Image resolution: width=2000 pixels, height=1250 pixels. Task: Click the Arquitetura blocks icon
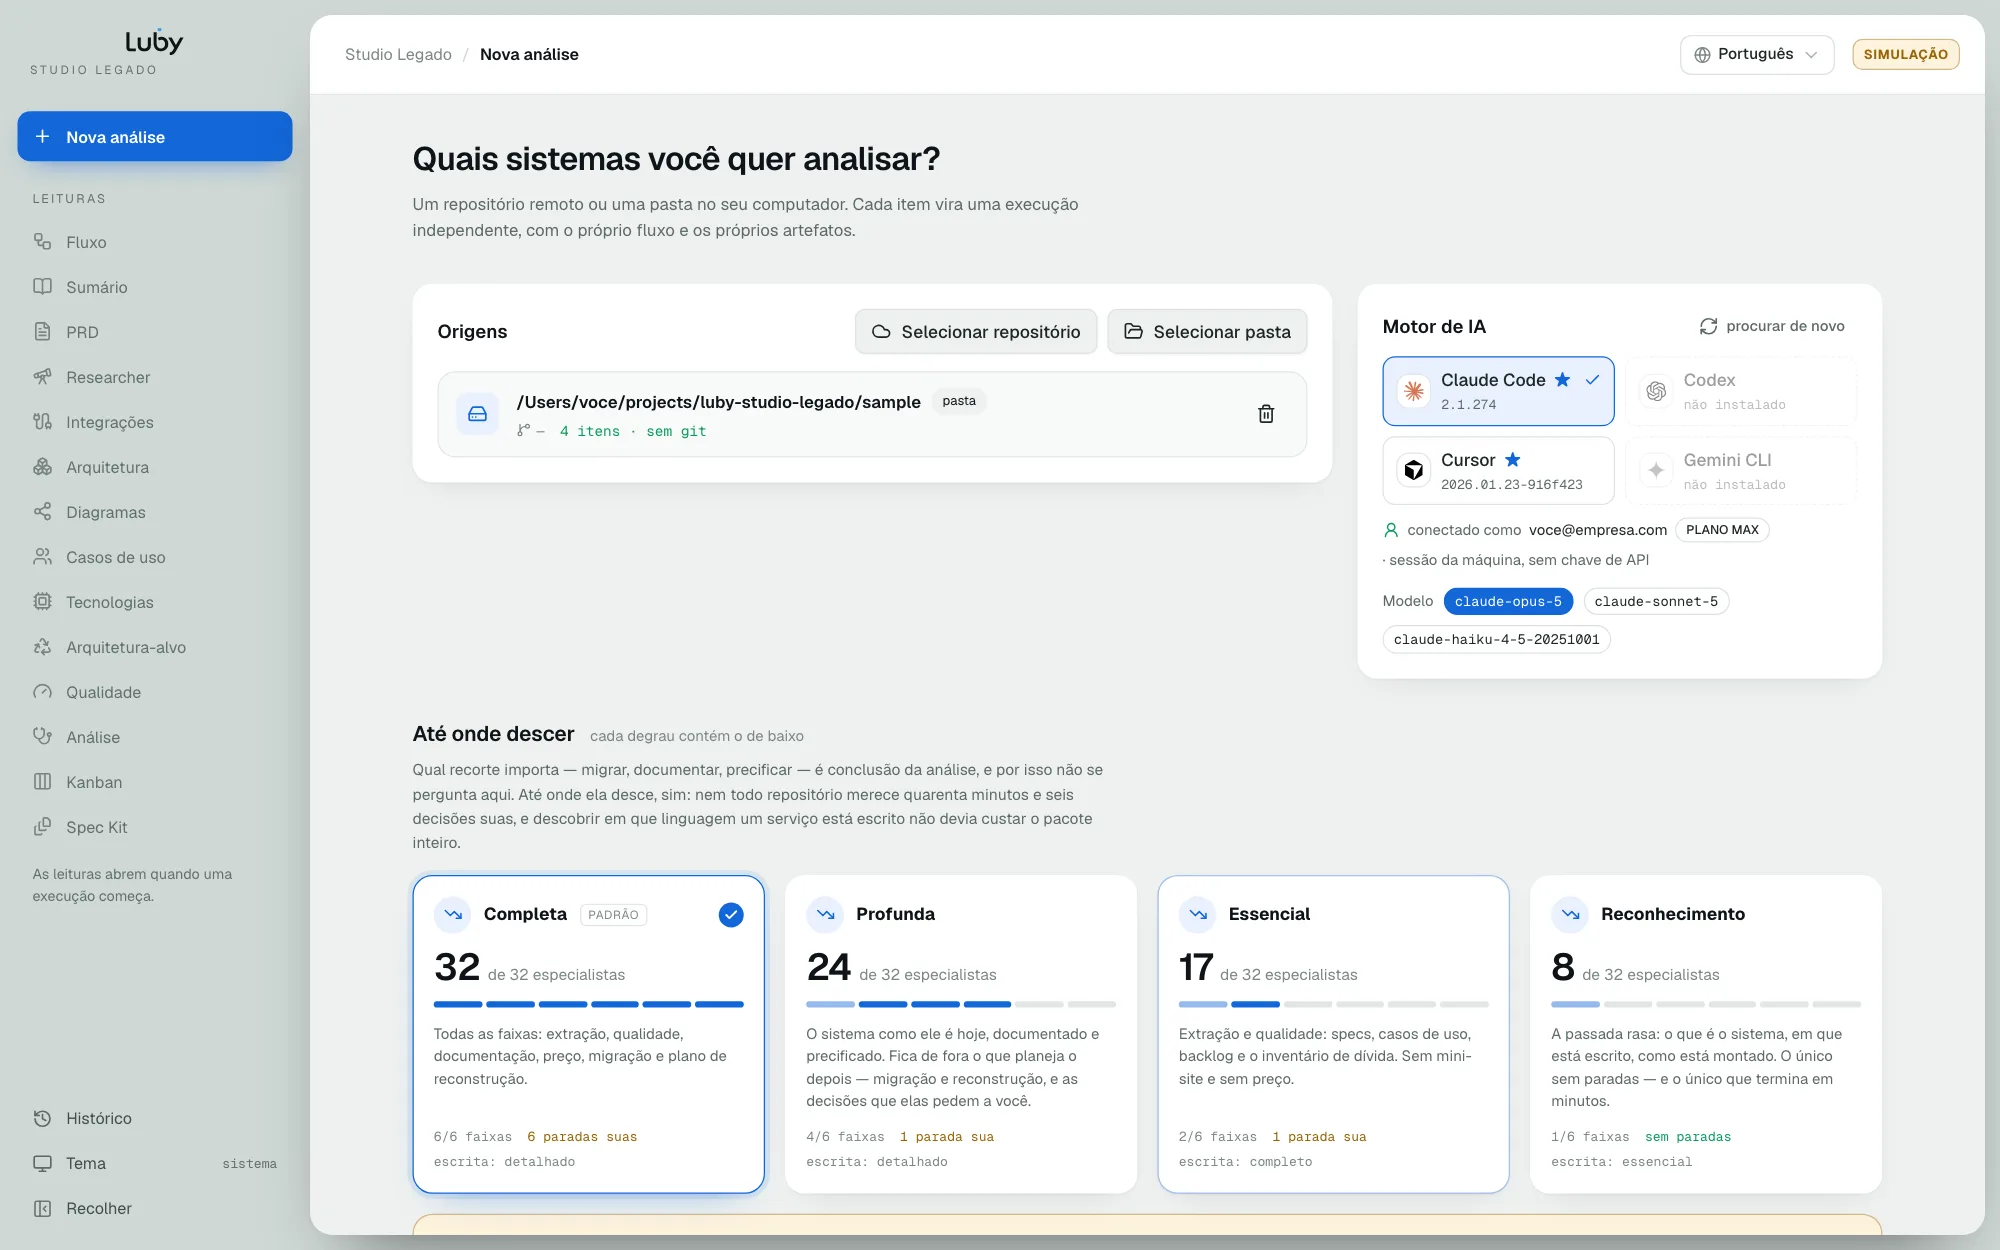42,467
